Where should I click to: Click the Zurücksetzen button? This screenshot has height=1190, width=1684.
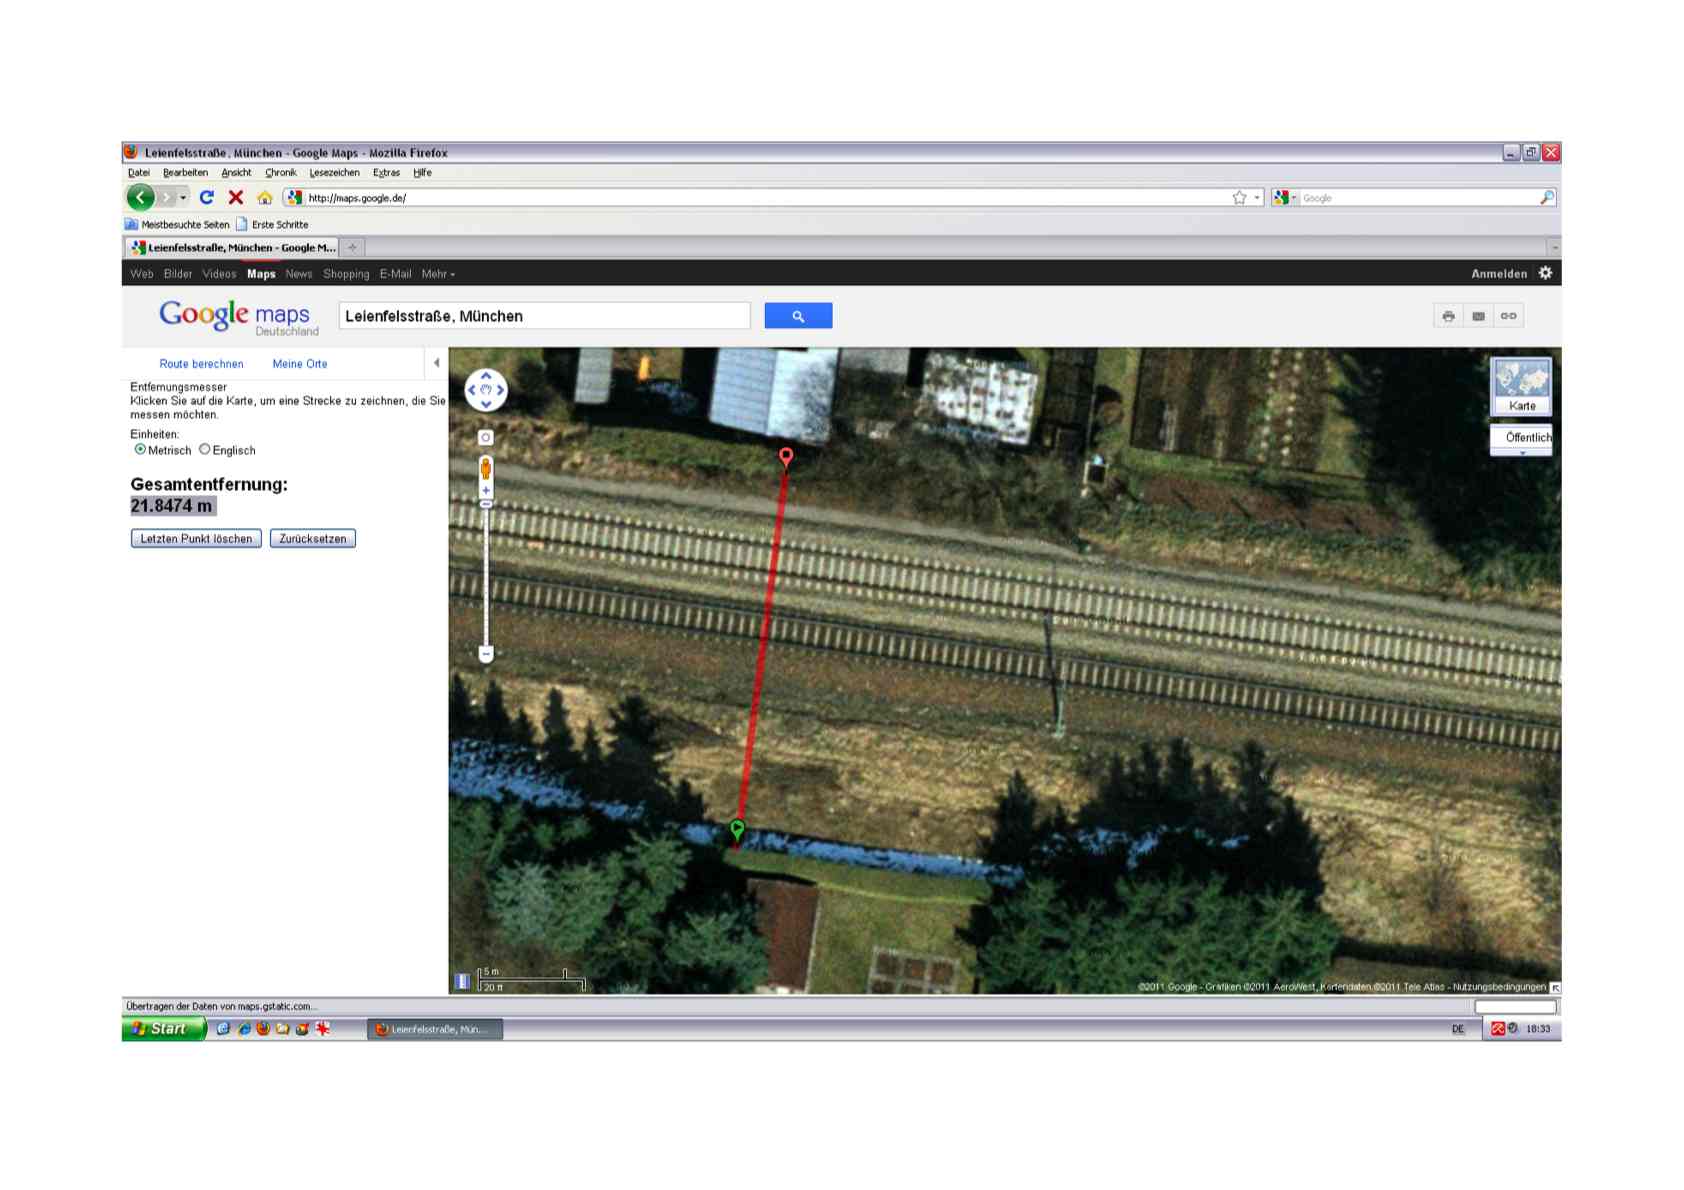tap(313, 539)
